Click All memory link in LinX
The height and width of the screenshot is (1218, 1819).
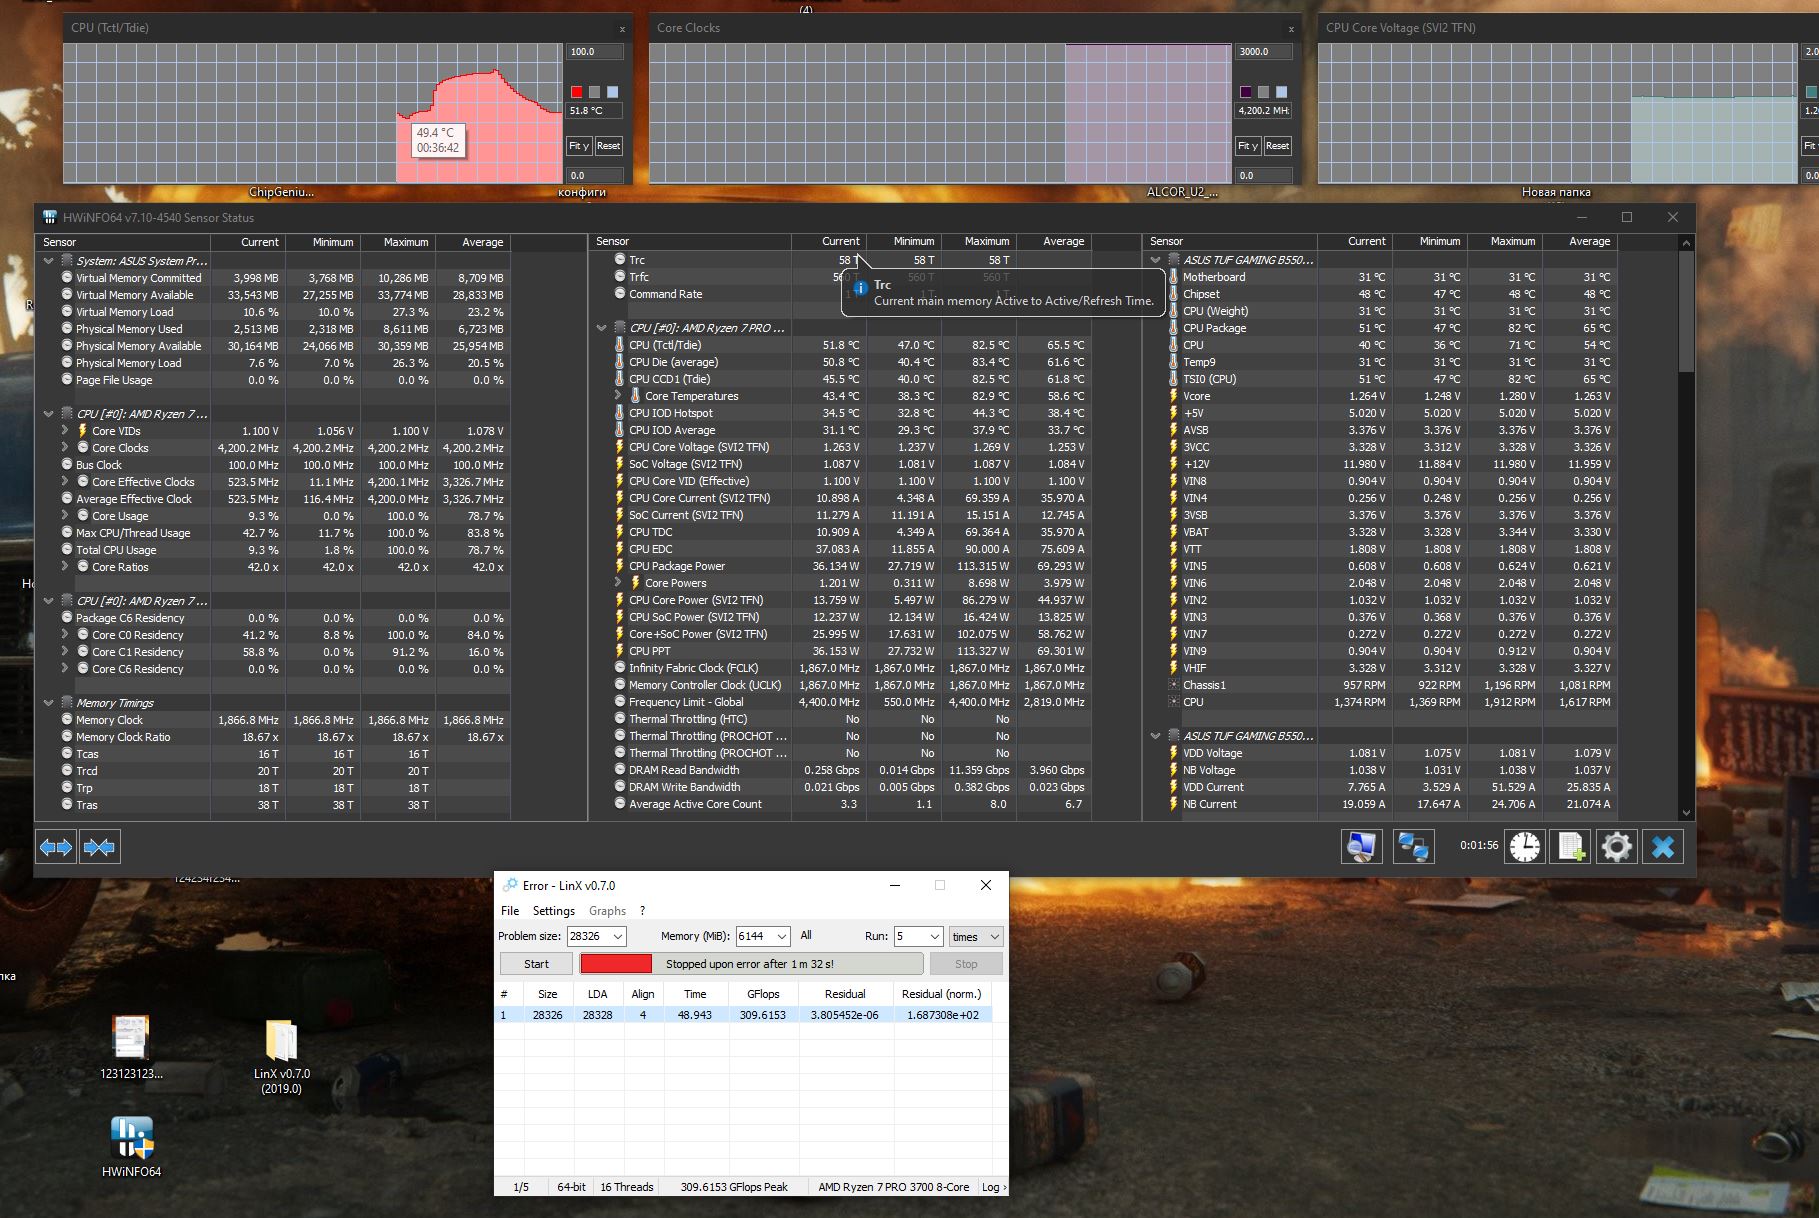click(806, 936)
